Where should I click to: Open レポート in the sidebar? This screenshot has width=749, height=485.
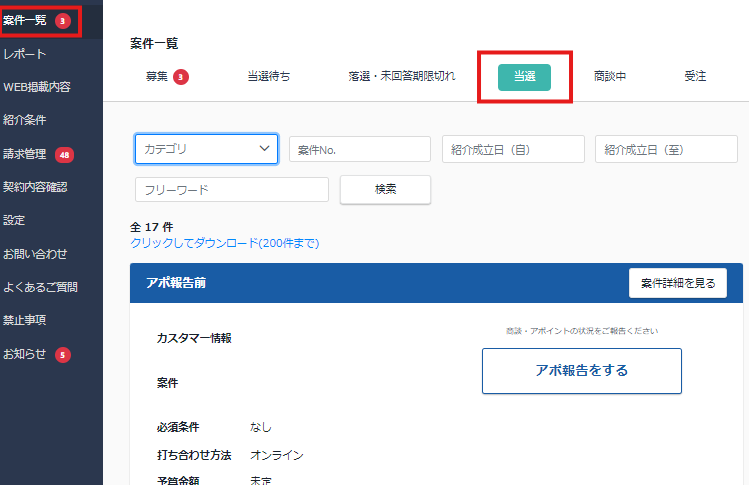click(x=25, y=54)
